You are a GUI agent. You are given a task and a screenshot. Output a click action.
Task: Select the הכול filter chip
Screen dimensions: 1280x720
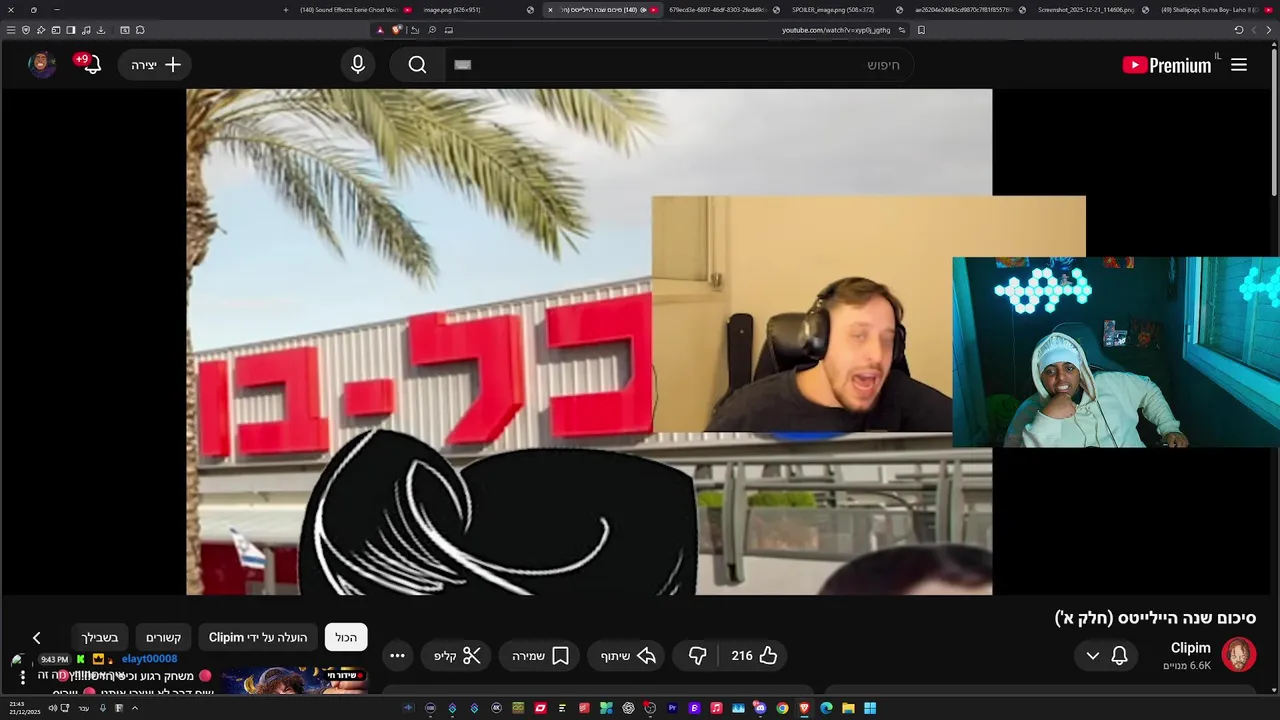point(346,637)
